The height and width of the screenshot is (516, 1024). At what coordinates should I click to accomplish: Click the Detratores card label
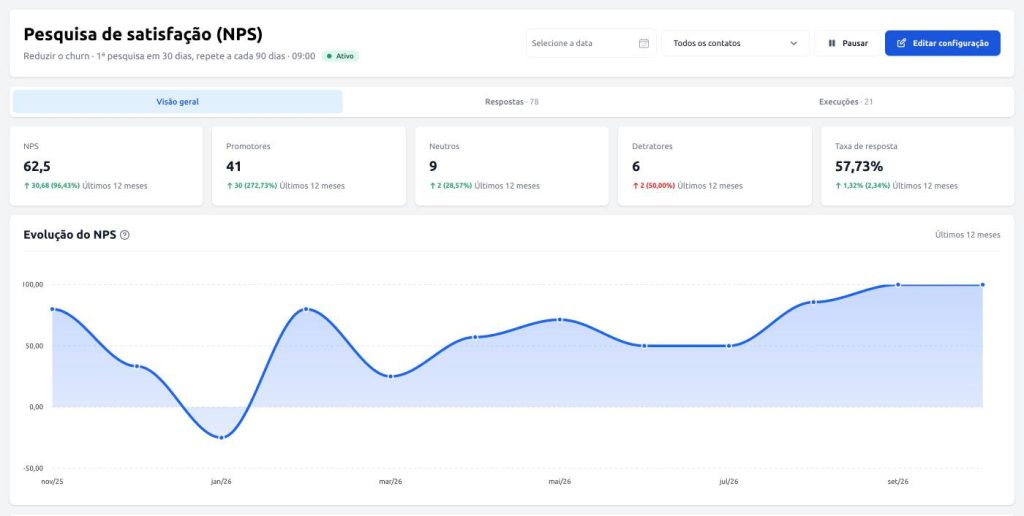(652, 146)
